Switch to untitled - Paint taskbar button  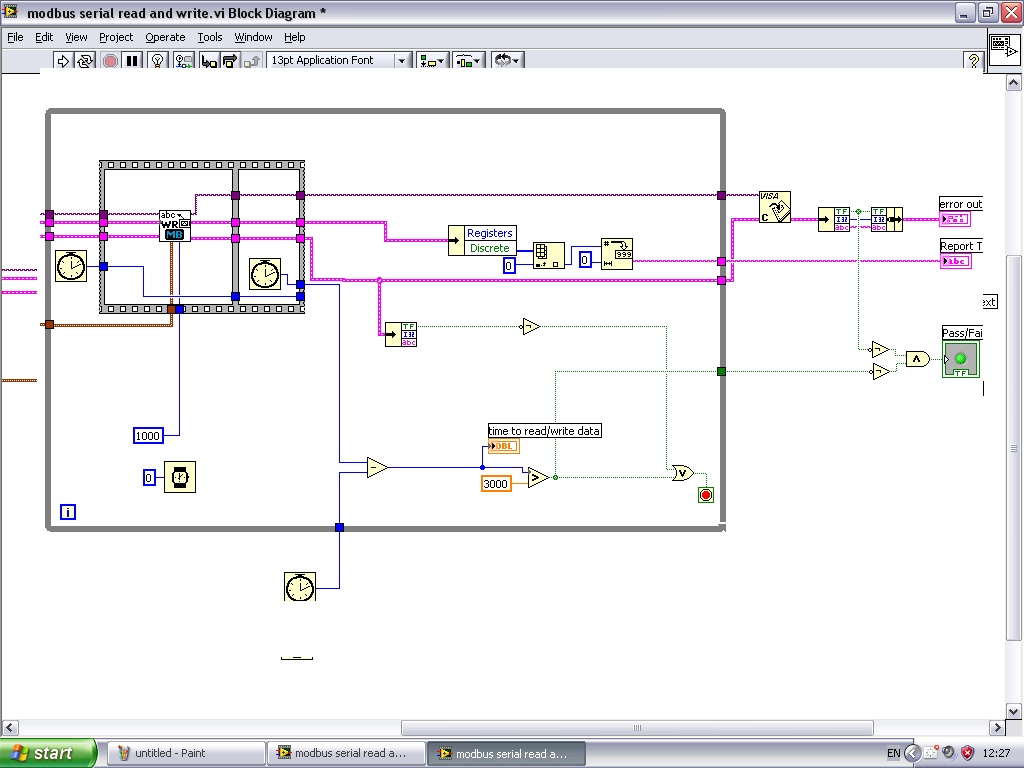[x=185, y=753]
